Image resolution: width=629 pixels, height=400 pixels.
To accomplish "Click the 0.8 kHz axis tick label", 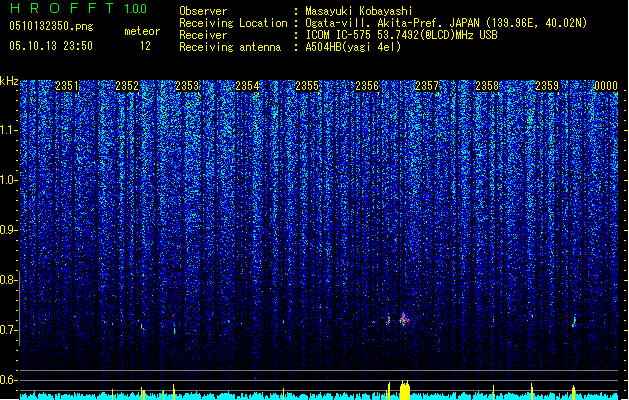I will point(9,280).
